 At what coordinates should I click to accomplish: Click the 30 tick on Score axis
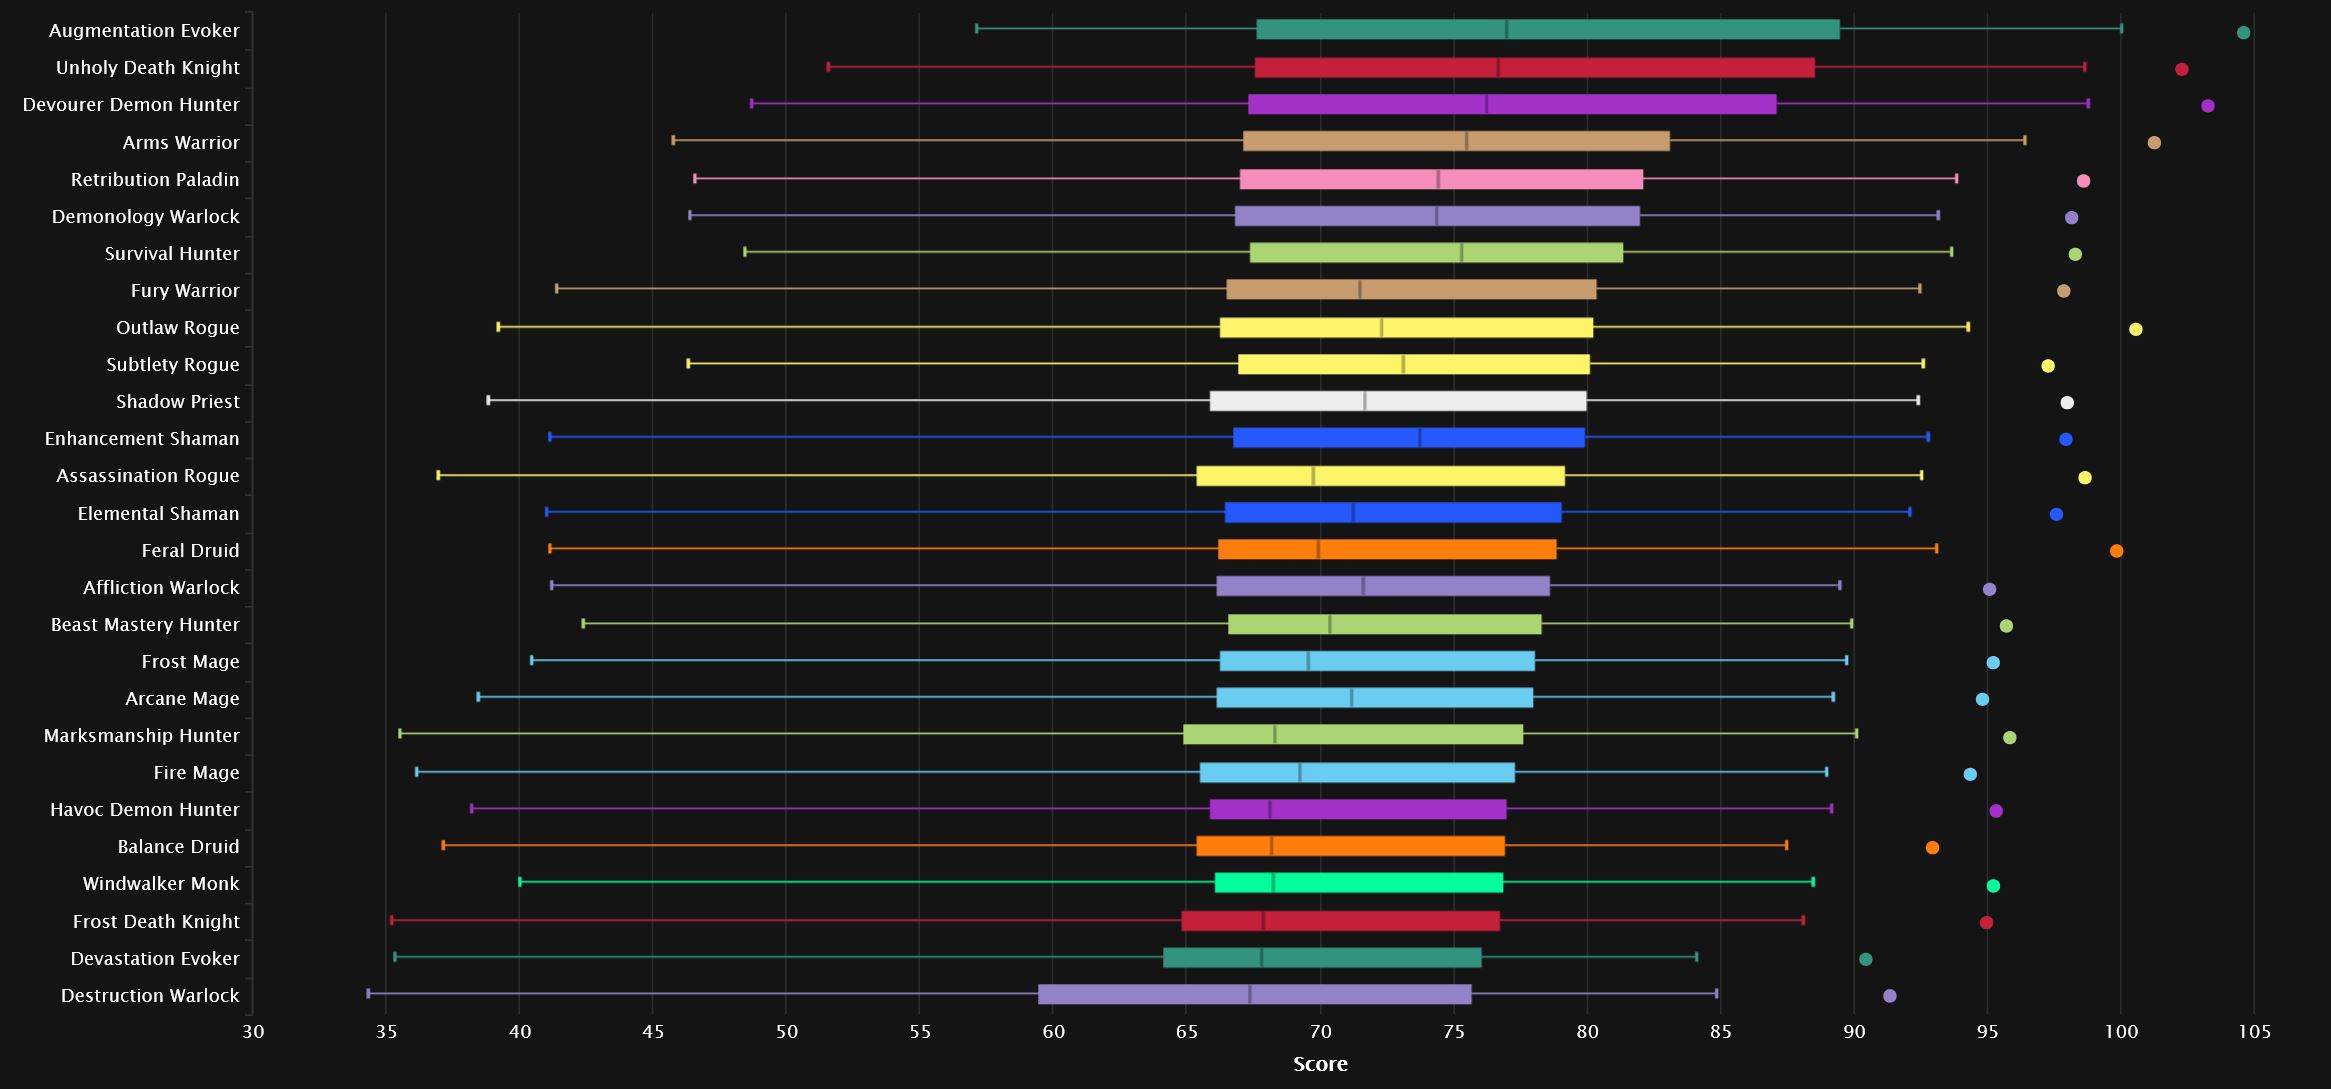(x=253, y=1032)
